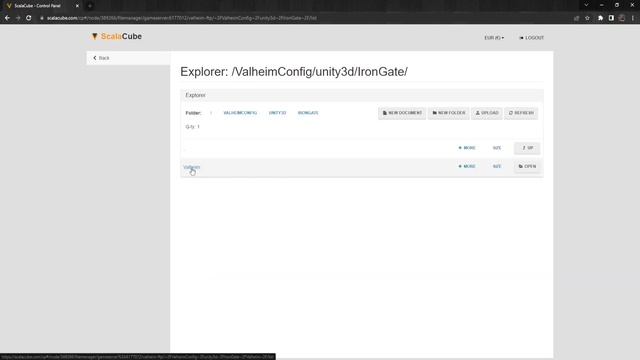Click SIZE in the Valheim folder row
Screen dimensions: 640x360
(x=497, y=167)
